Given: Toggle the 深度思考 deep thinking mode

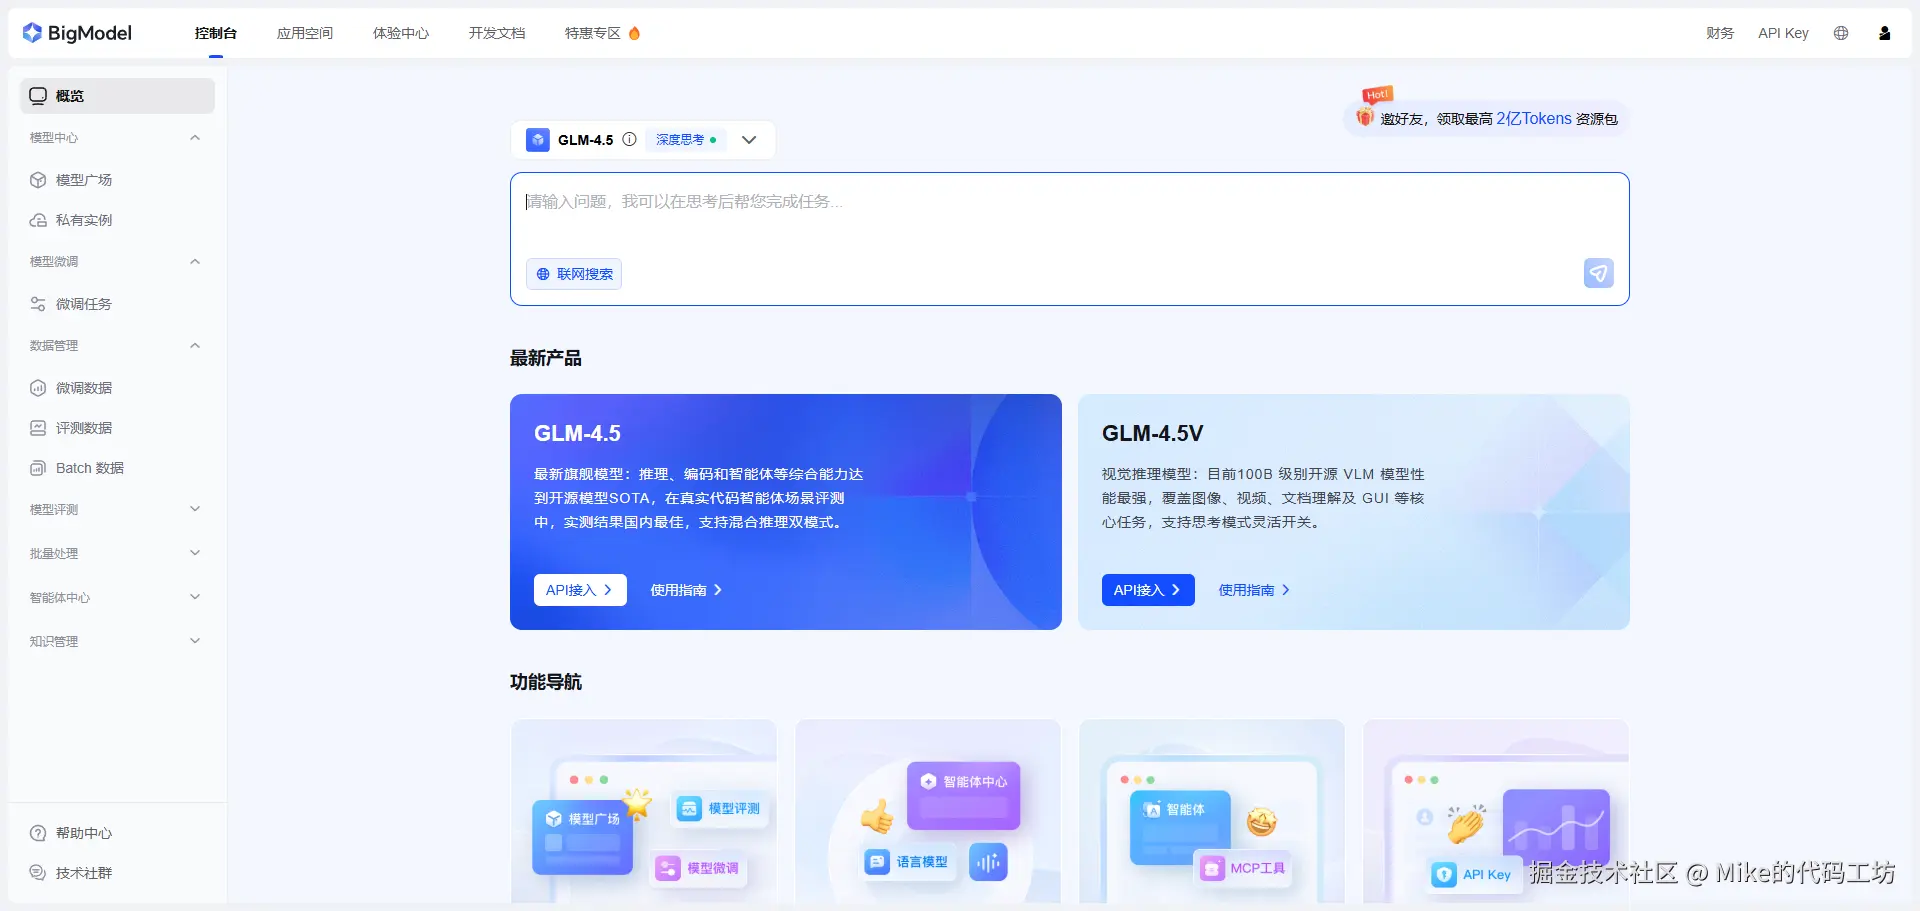Looking at the screenshot, I should coord(686,140).
